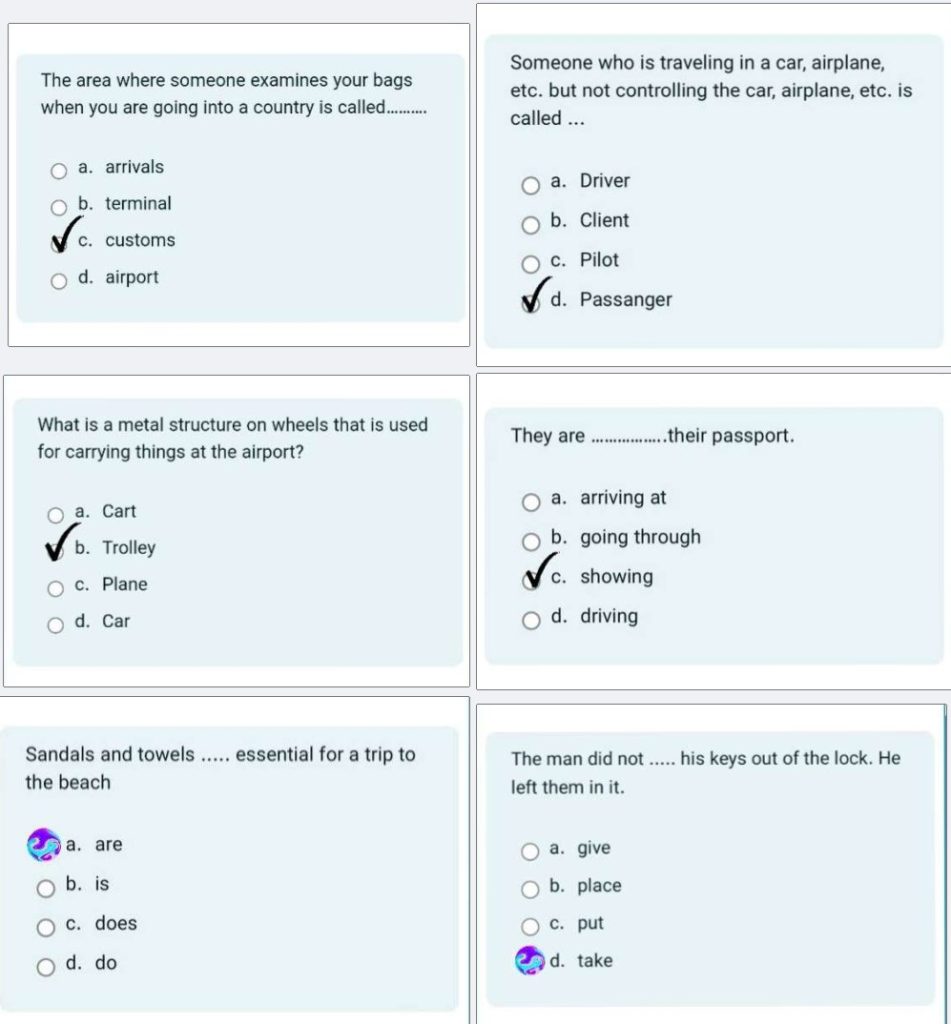Image resolution: width=951 pixels, height=1024 pixels.
Task: Choose 'Pilot' as the answer
Action: point(530,264)
